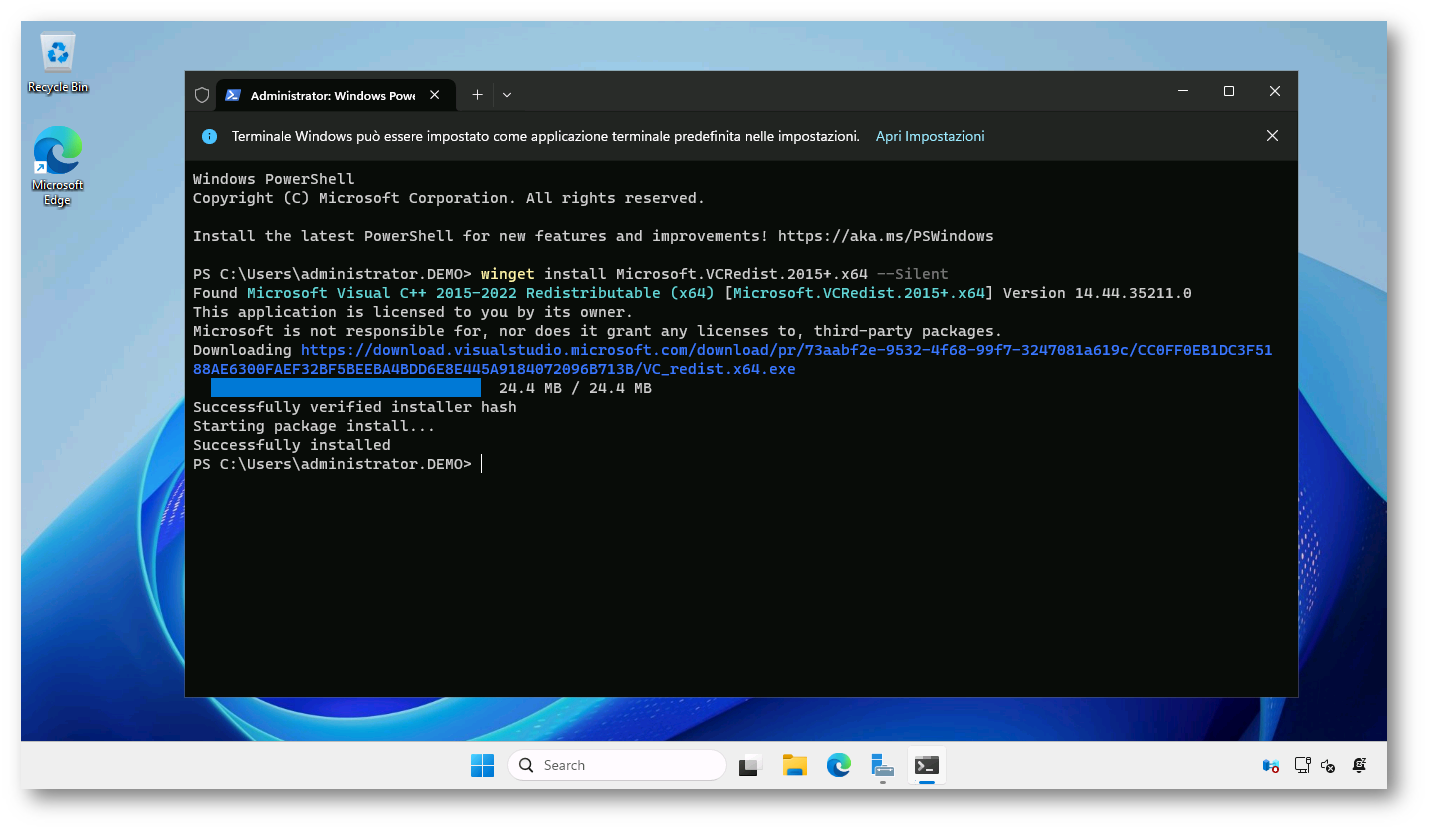Open the remote display tray icon

(1302, 765)
